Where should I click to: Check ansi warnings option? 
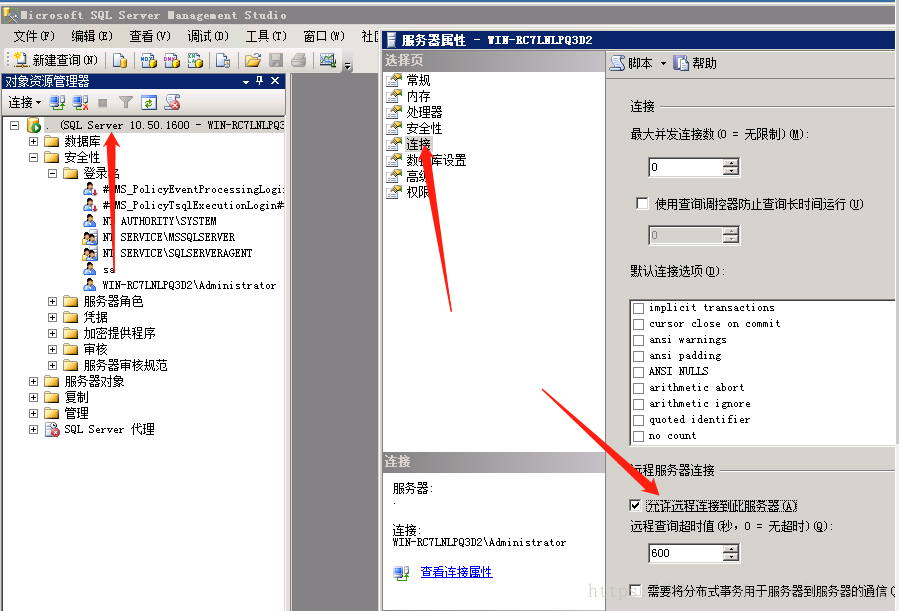coord(639,340)
